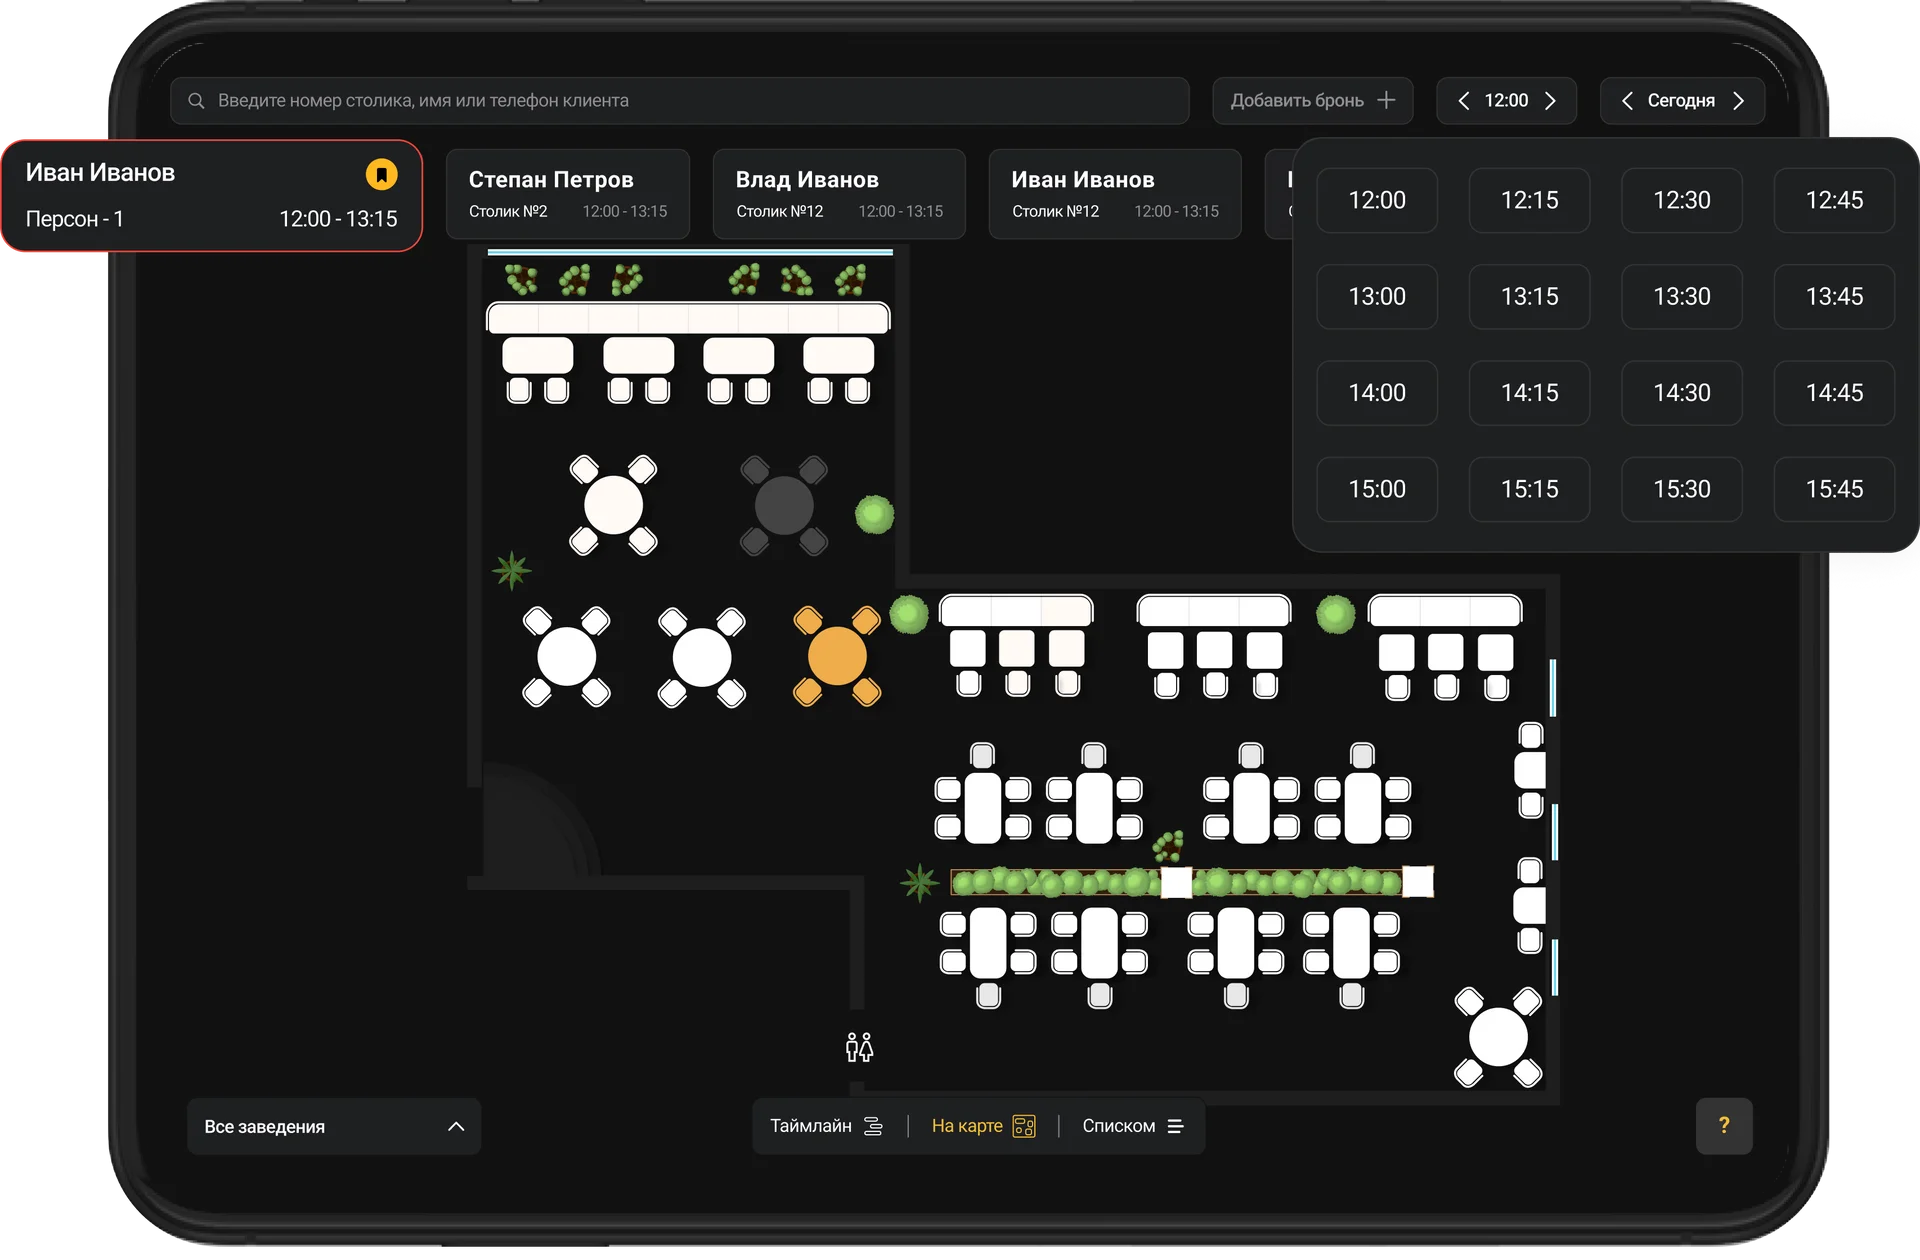Focus the table/client search field
The height and width of the screenshot is (1260, 1920).
[x=680, y=101]
